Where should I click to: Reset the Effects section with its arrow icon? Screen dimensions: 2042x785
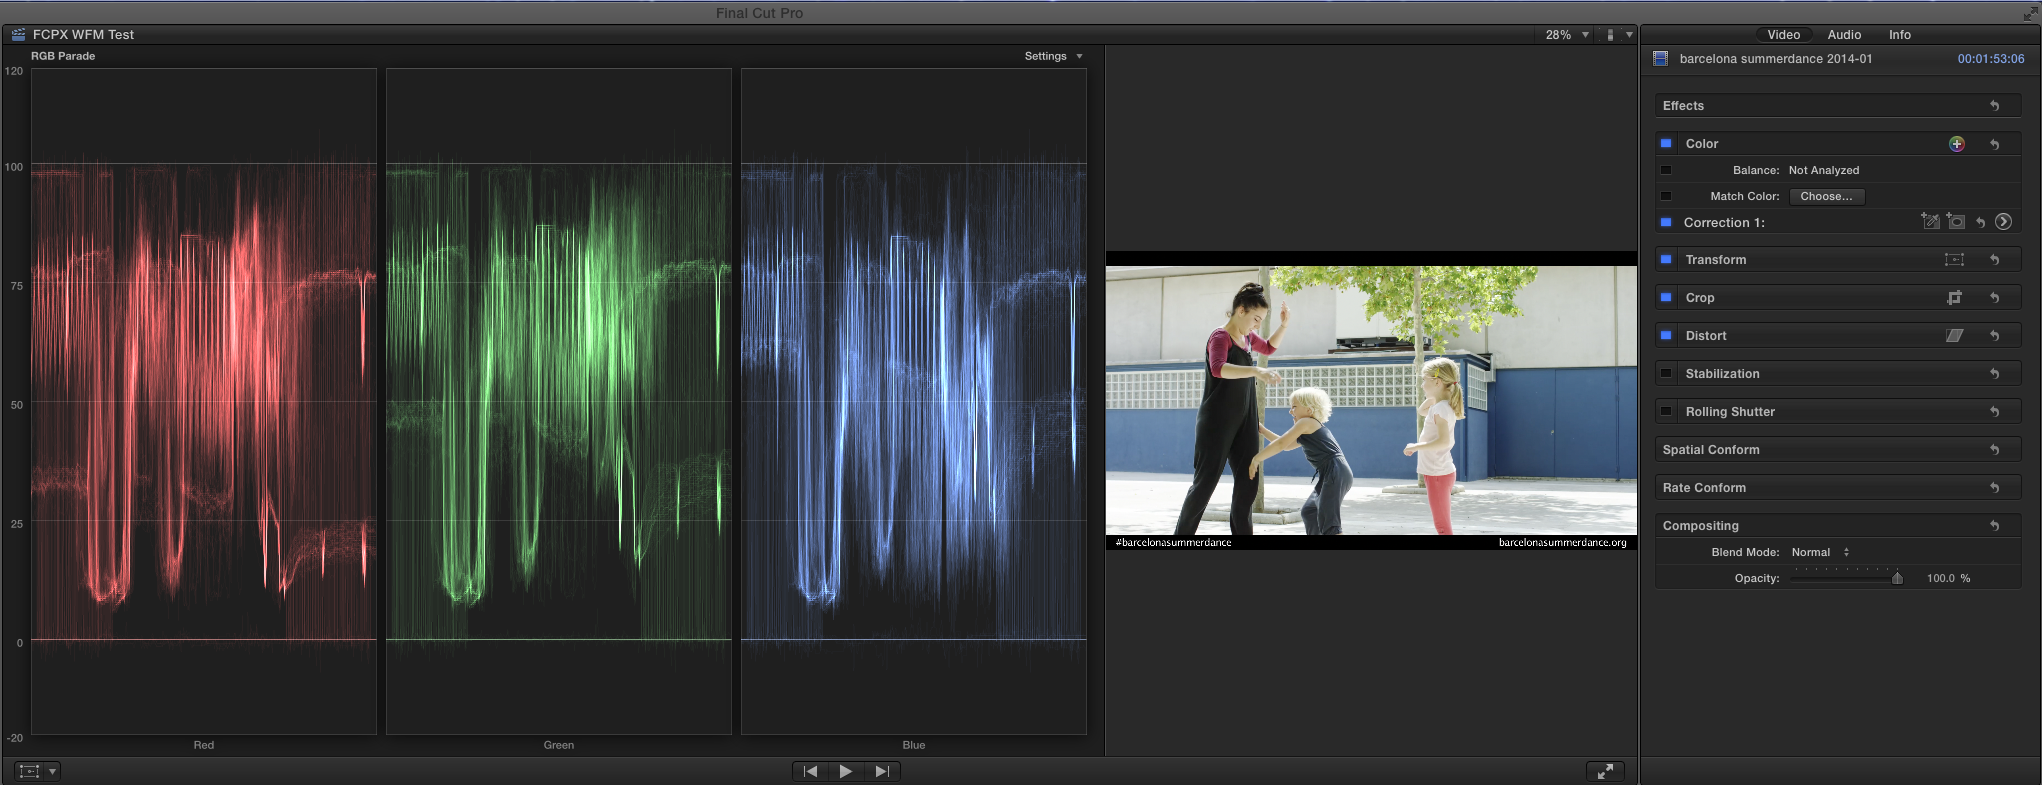tap(1995, 106)
